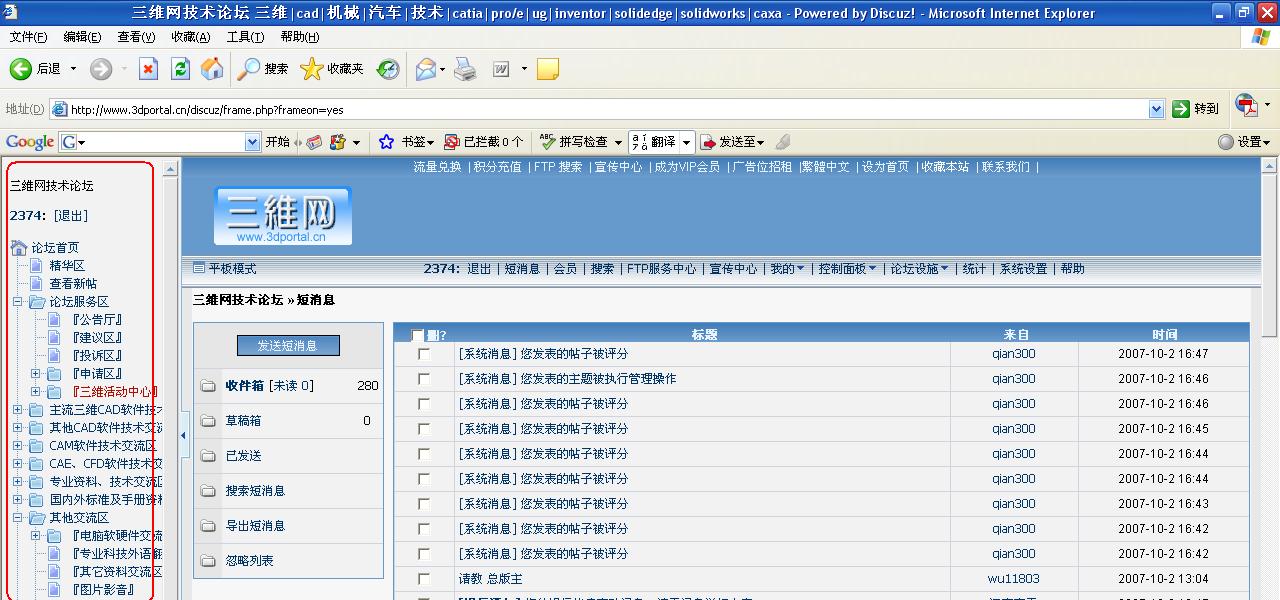Stop loading with the red X icon
This screenshot has width=1280, height=600.
(x=148, y=69)
